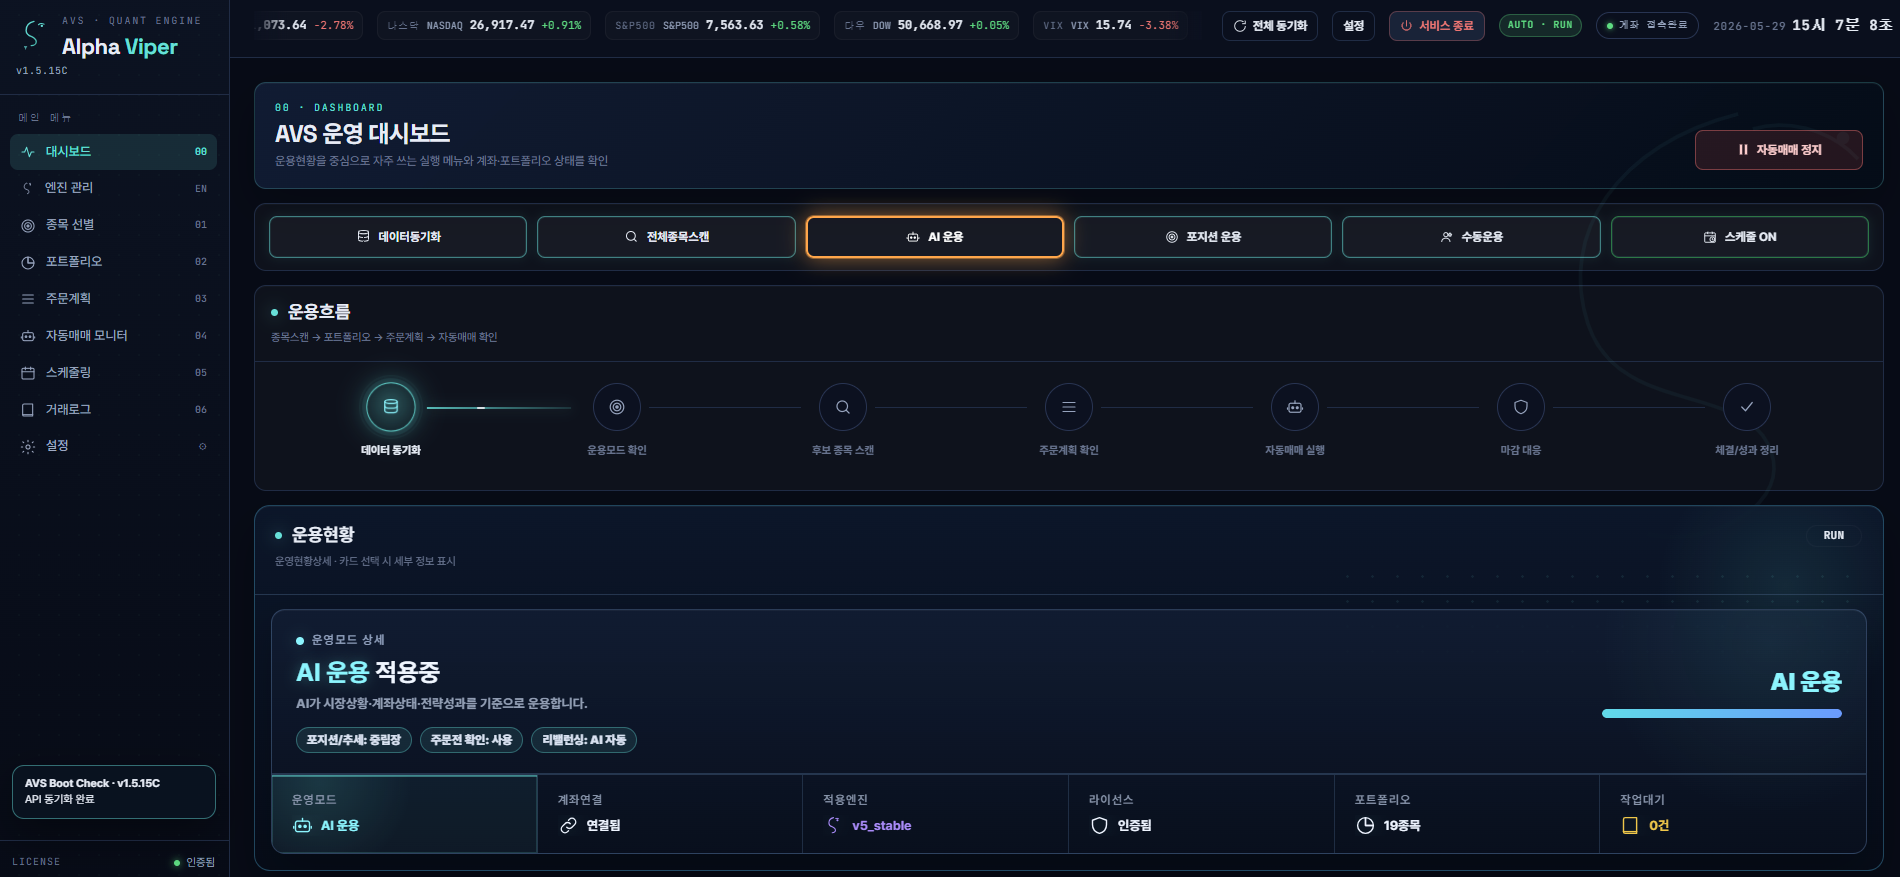
Task: Click the top bar 설정 button
Action: [1353, 26]
